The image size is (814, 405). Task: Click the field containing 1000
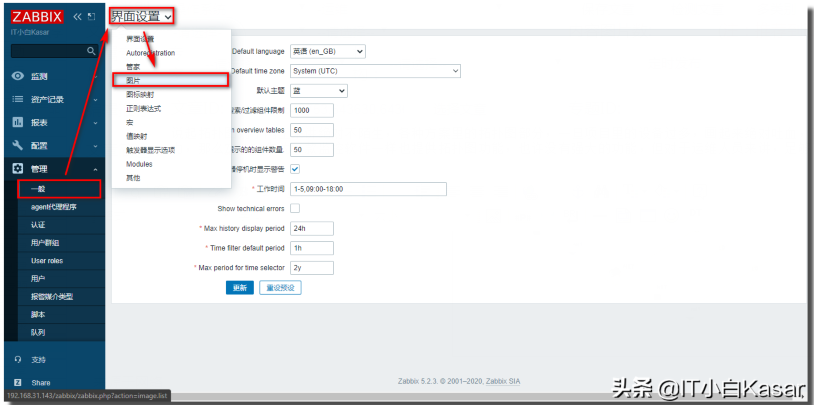(x=312, y=111)
